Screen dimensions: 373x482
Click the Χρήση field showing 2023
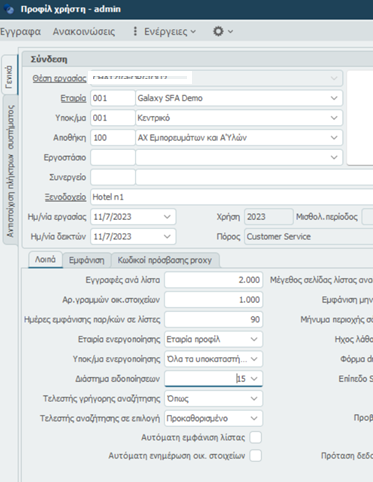(269, 217)
